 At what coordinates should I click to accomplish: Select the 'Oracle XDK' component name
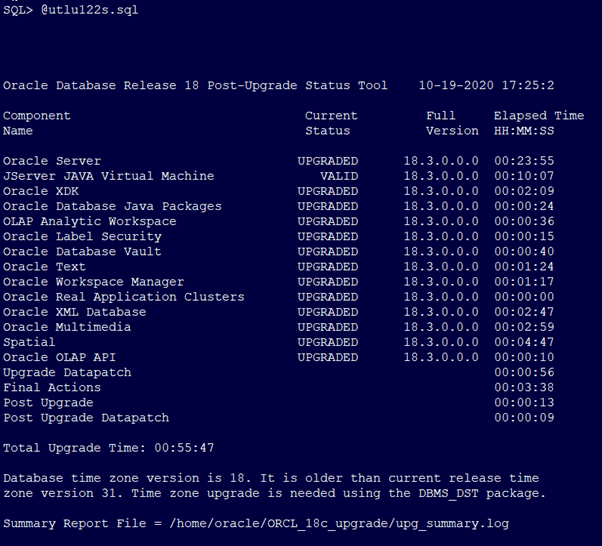pos(41,191)
